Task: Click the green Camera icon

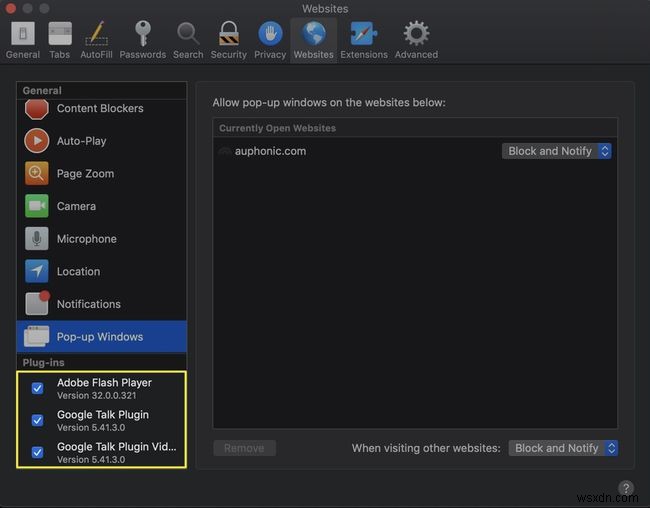Action: pos(36,206)
